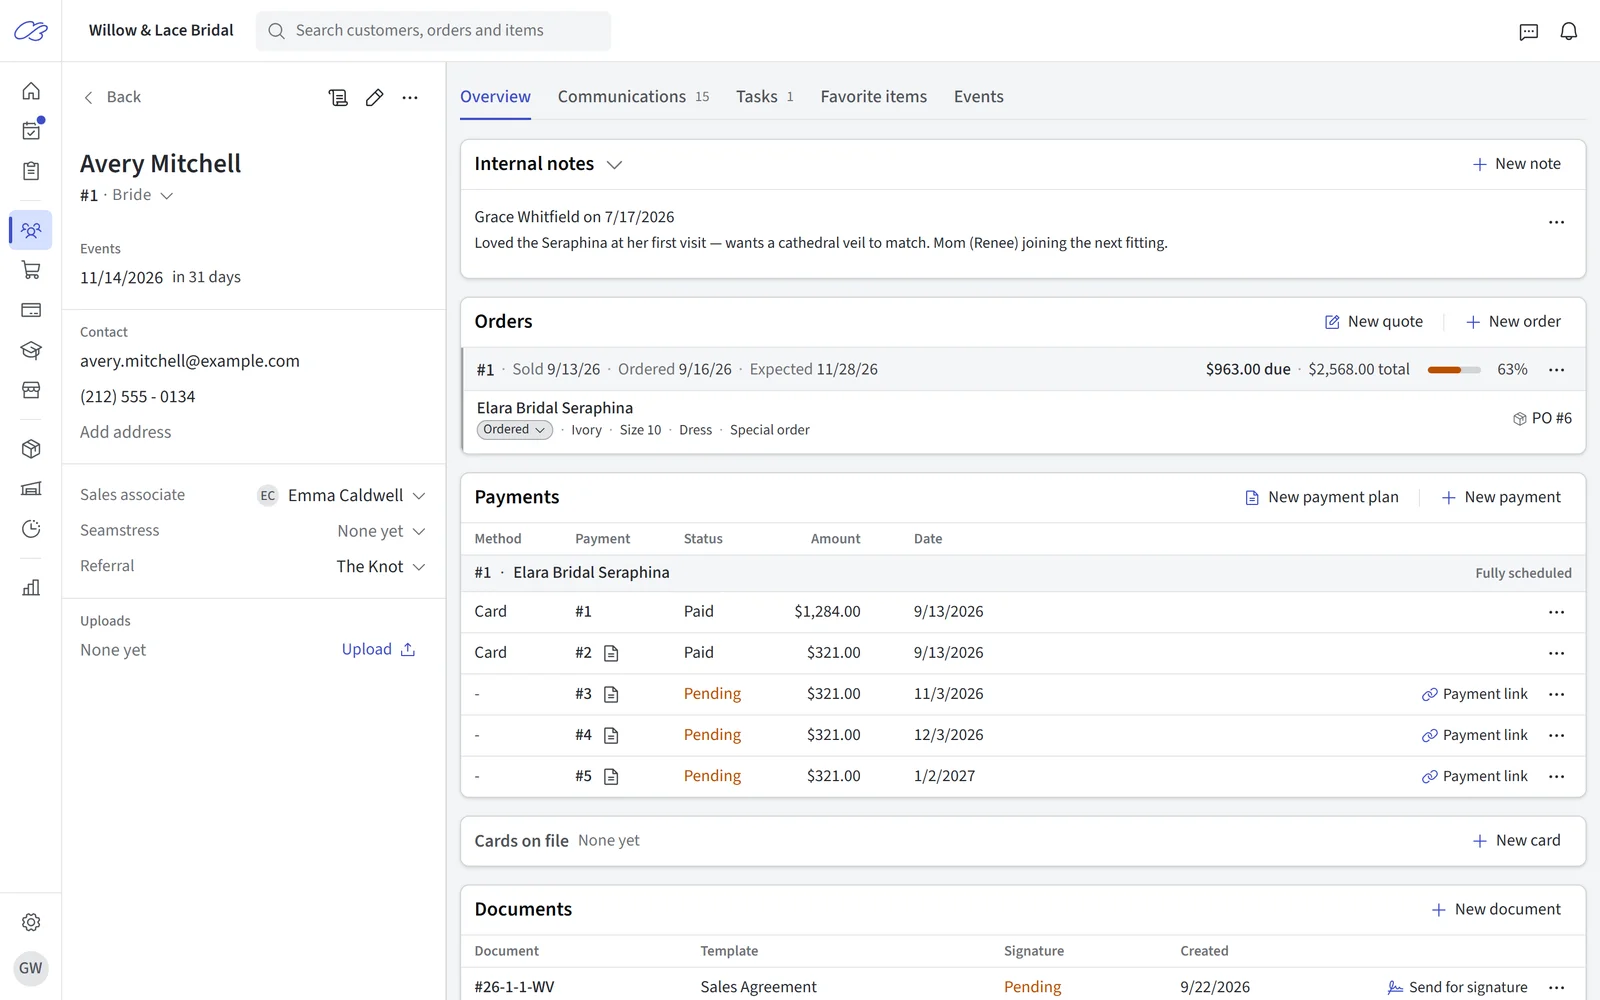
Task: Click the Upload link in Uploads
Action: 379,650
